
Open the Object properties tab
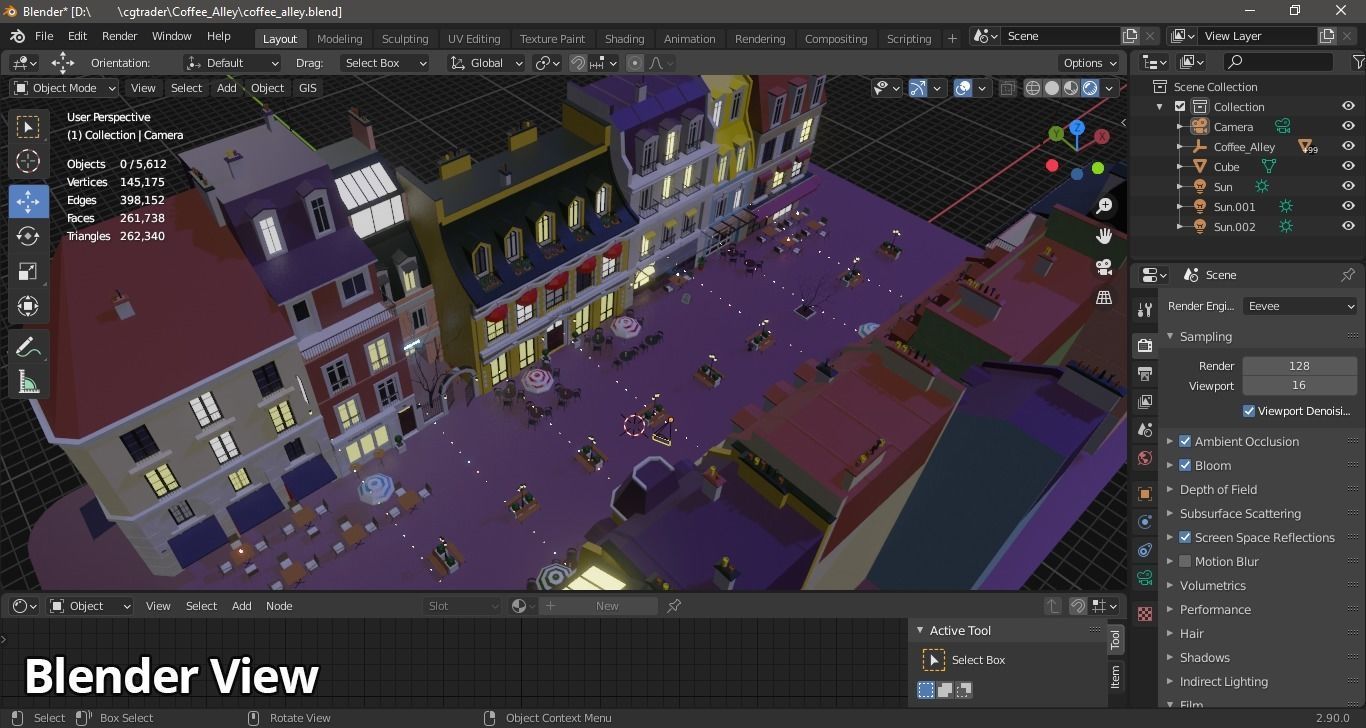(x=1145, y=493)
